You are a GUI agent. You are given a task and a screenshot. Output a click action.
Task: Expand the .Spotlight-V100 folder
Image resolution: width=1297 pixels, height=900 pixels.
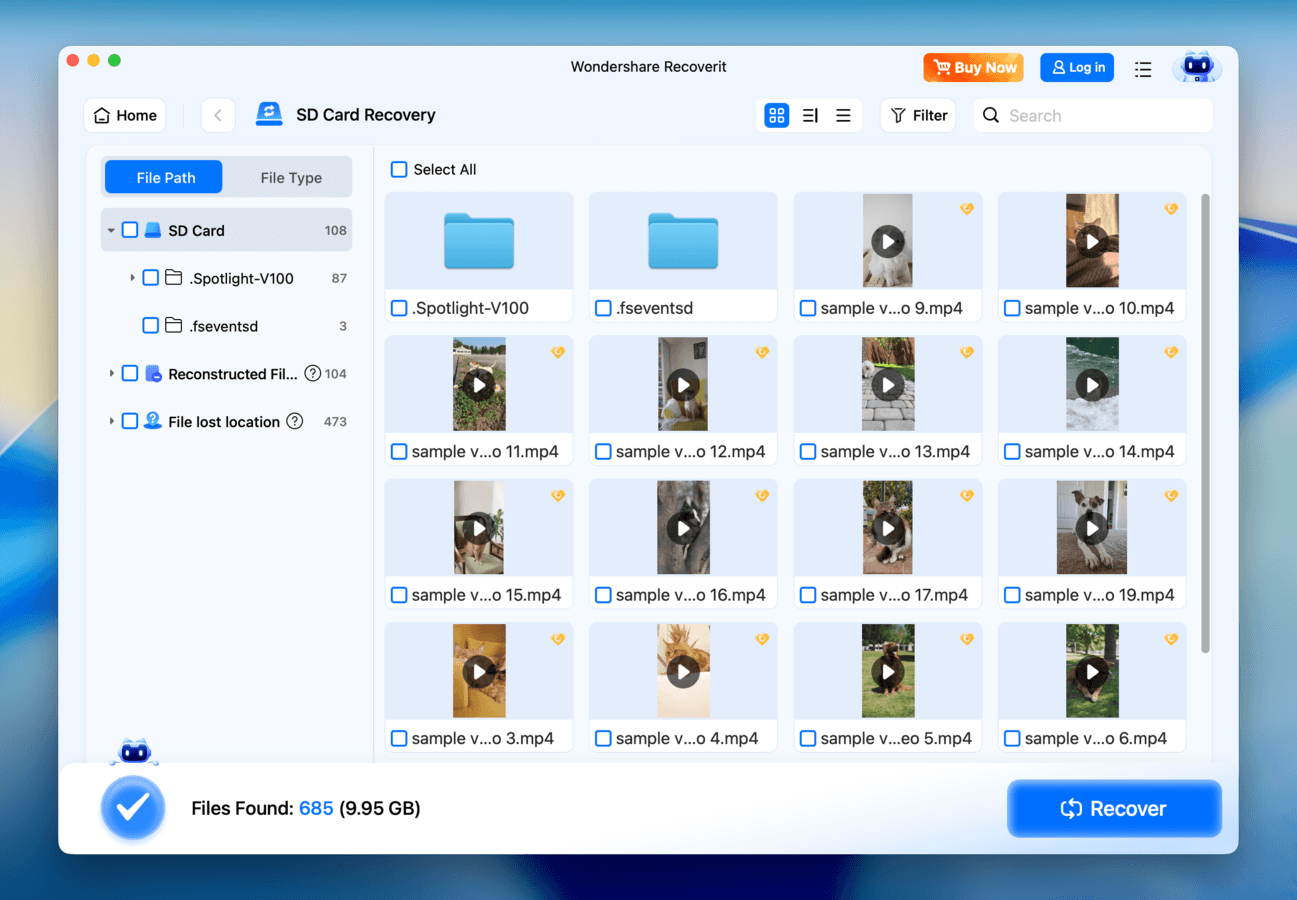click(x=132, y=277)
